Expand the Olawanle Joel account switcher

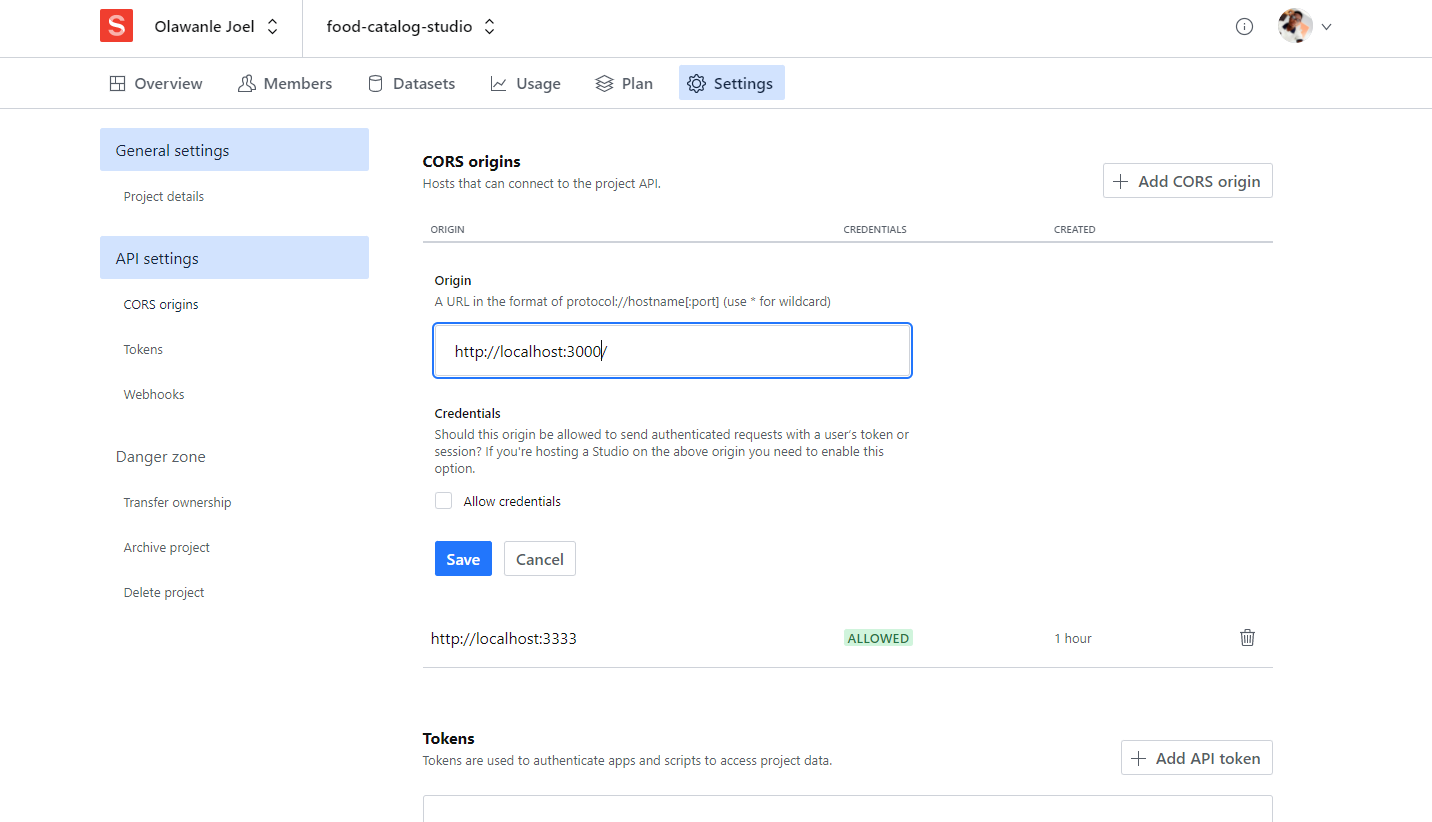pyautogui.click(x=215, y=26)
